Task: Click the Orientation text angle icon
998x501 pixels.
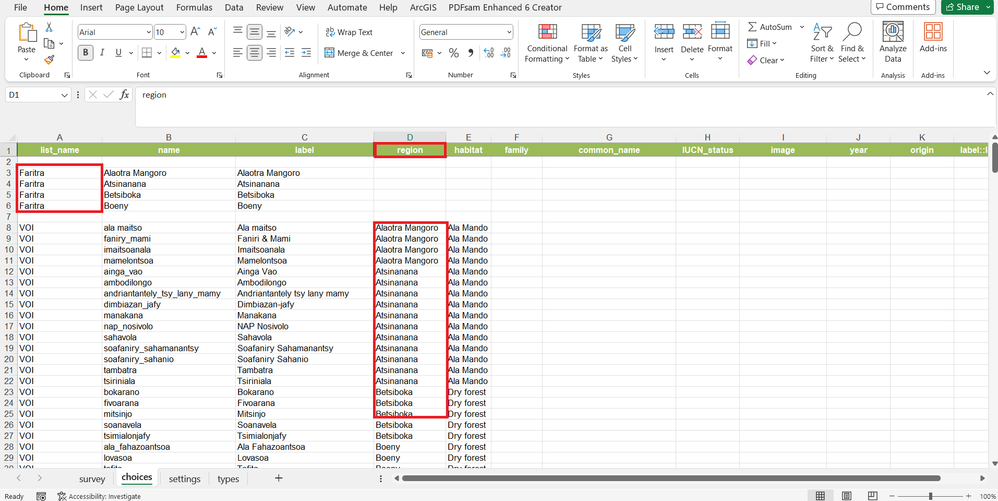Action: pyautogui.click(x=290, y=32)
